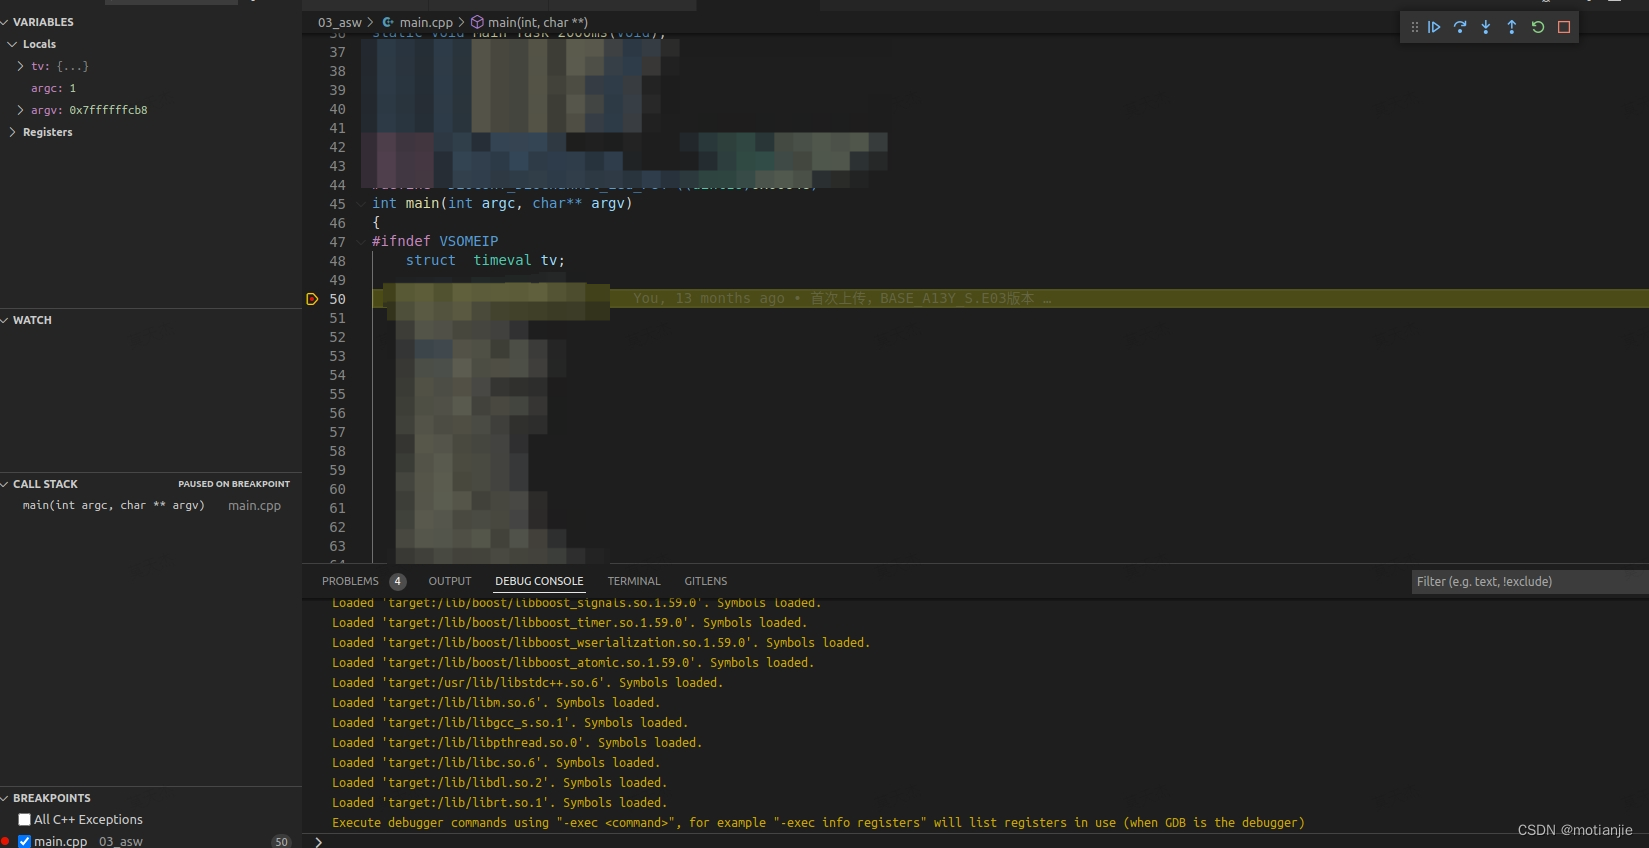The image size is (1649, 848).
Task: Grab the debug toolbar drag handle
Action: (x=1414, y=27)
